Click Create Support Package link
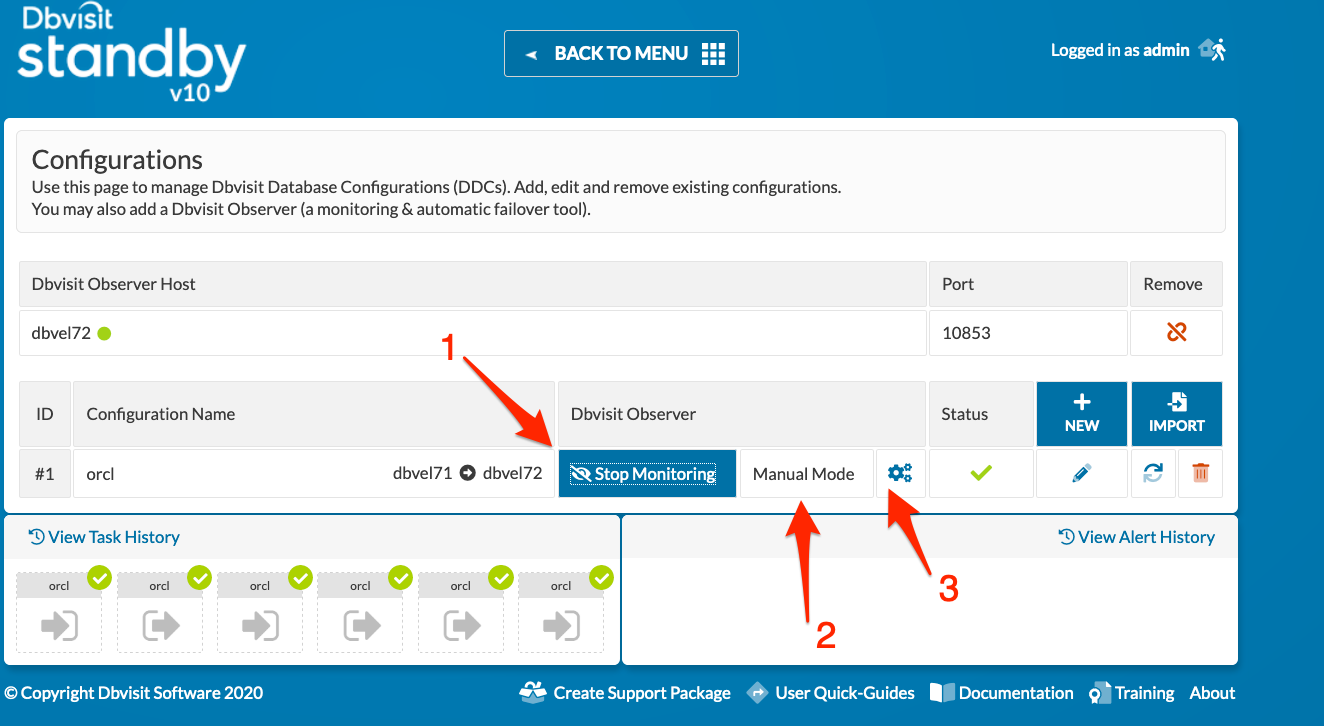The image size is (1324, 726). coord(625,693)
